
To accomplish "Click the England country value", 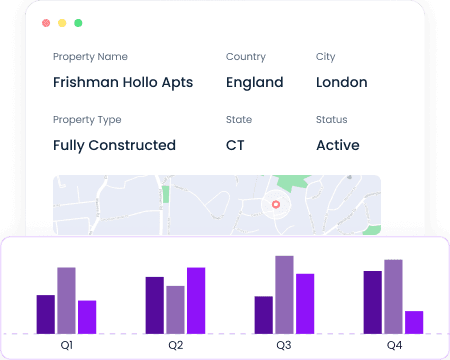I will [255, 82].
